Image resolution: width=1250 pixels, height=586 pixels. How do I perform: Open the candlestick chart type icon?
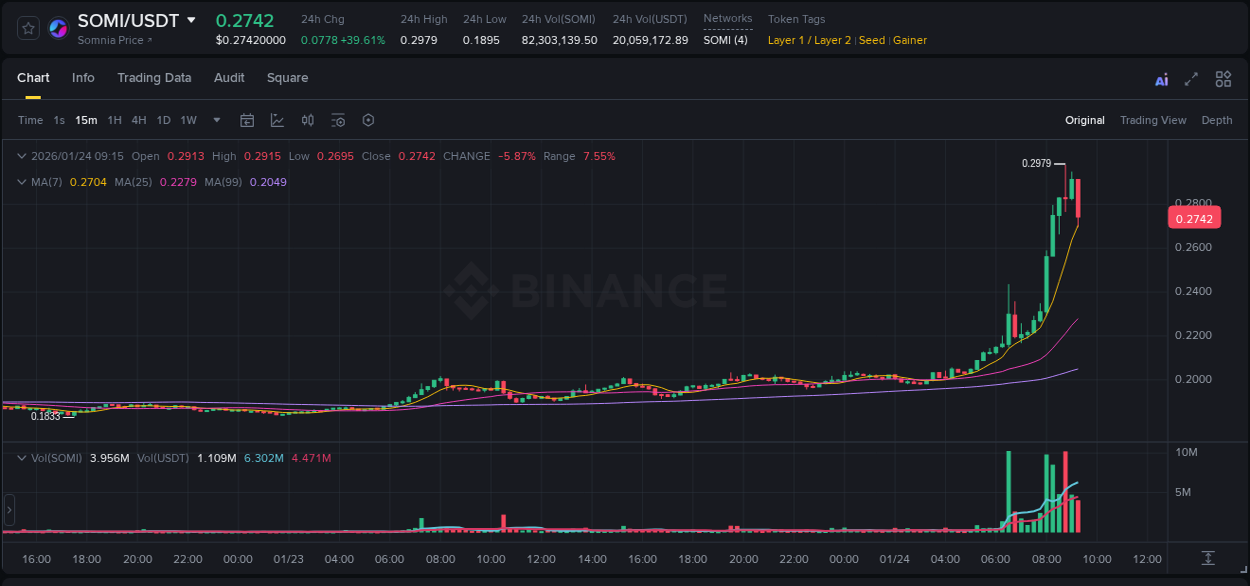(x=307, y=120)
